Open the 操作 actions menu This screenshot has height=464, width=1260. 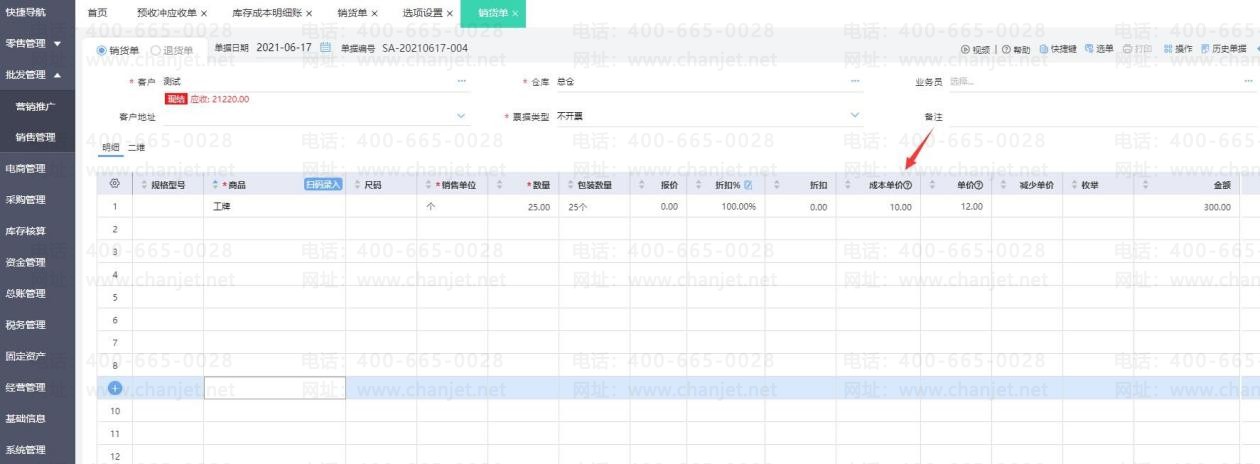coord(1177,49)
